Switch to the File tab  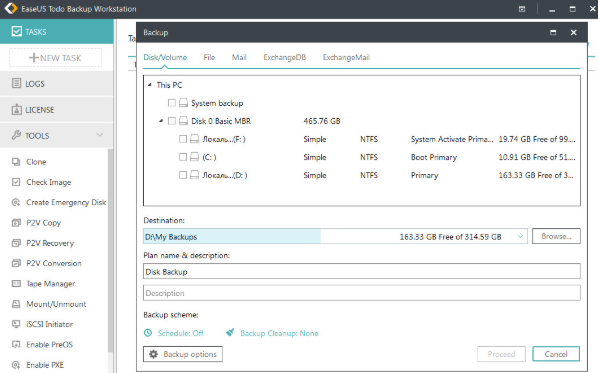tap(209, 58)
